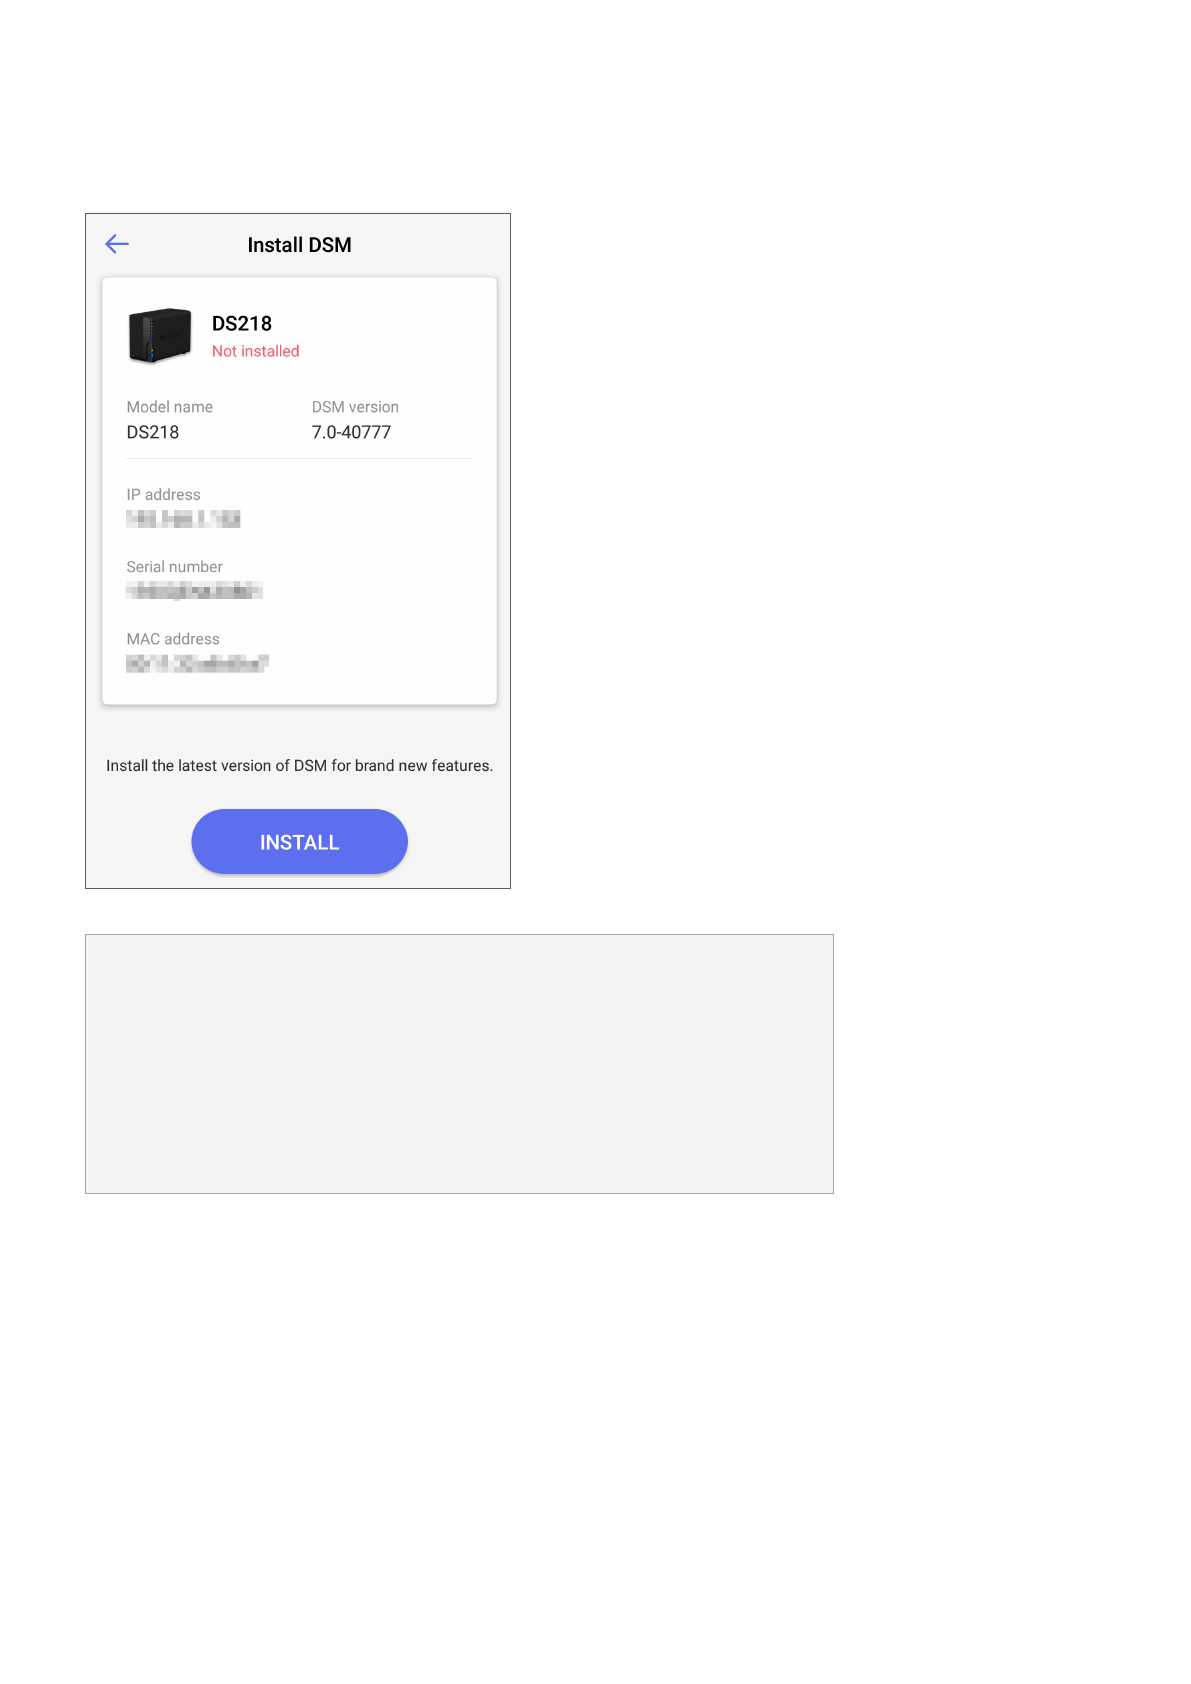1191x1684 pixels.
Task: Click the Not installed status text
Action: click(256, 351)
